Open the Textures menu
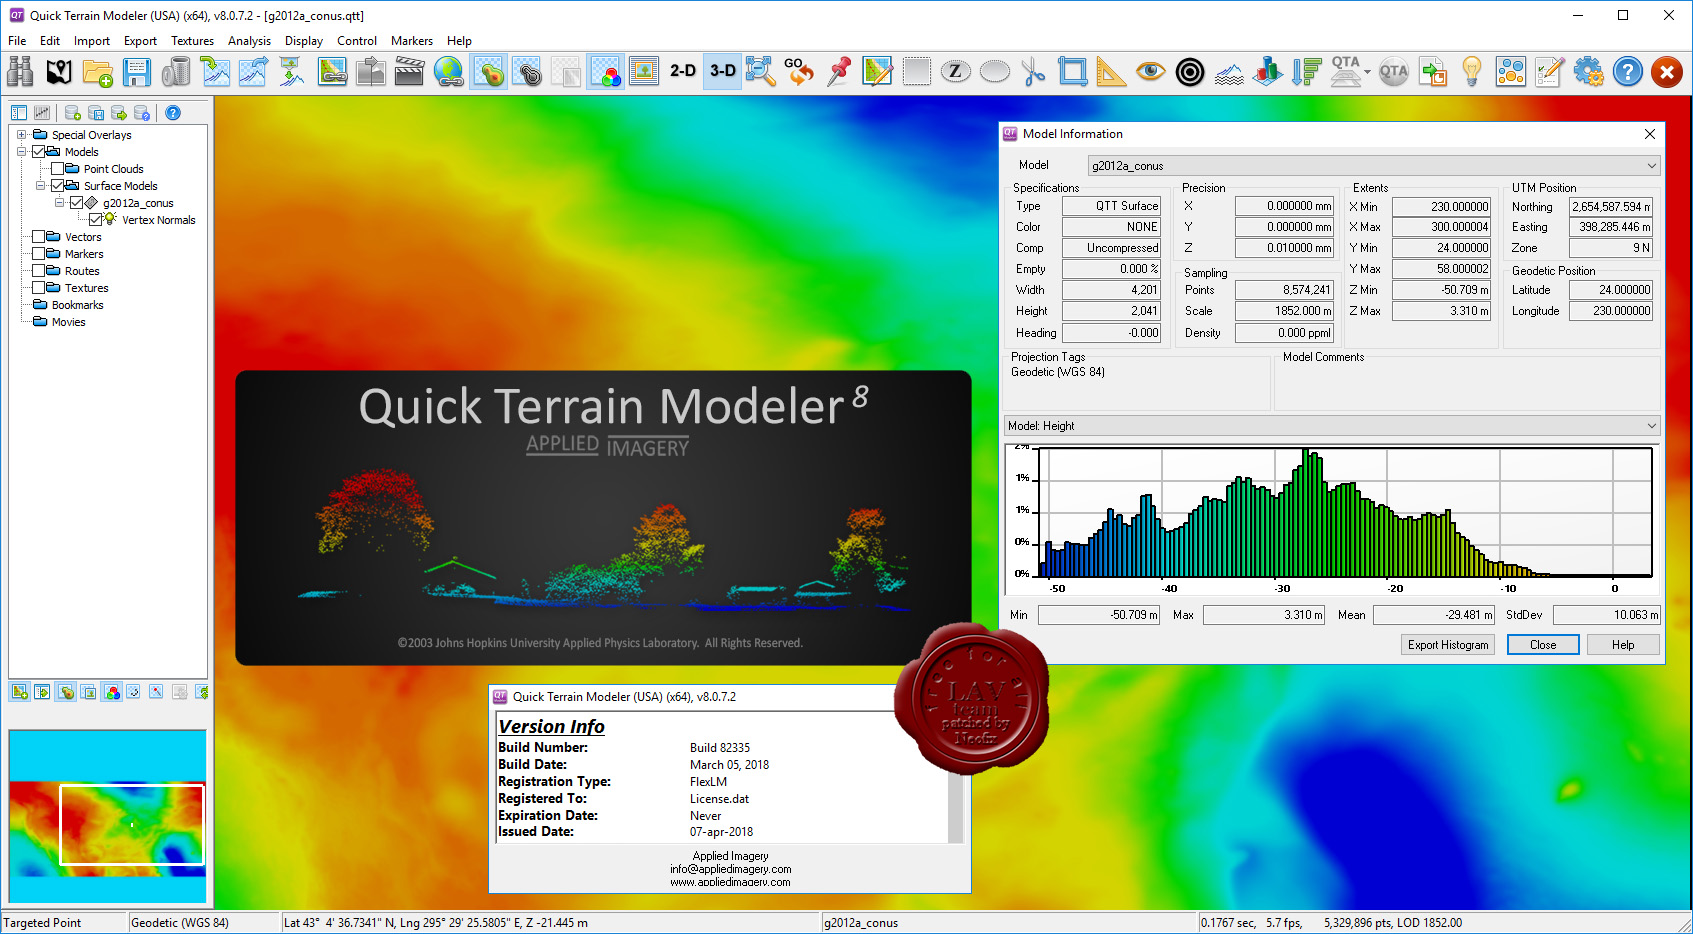The image size is (1693, 934). tap(192, 41)
